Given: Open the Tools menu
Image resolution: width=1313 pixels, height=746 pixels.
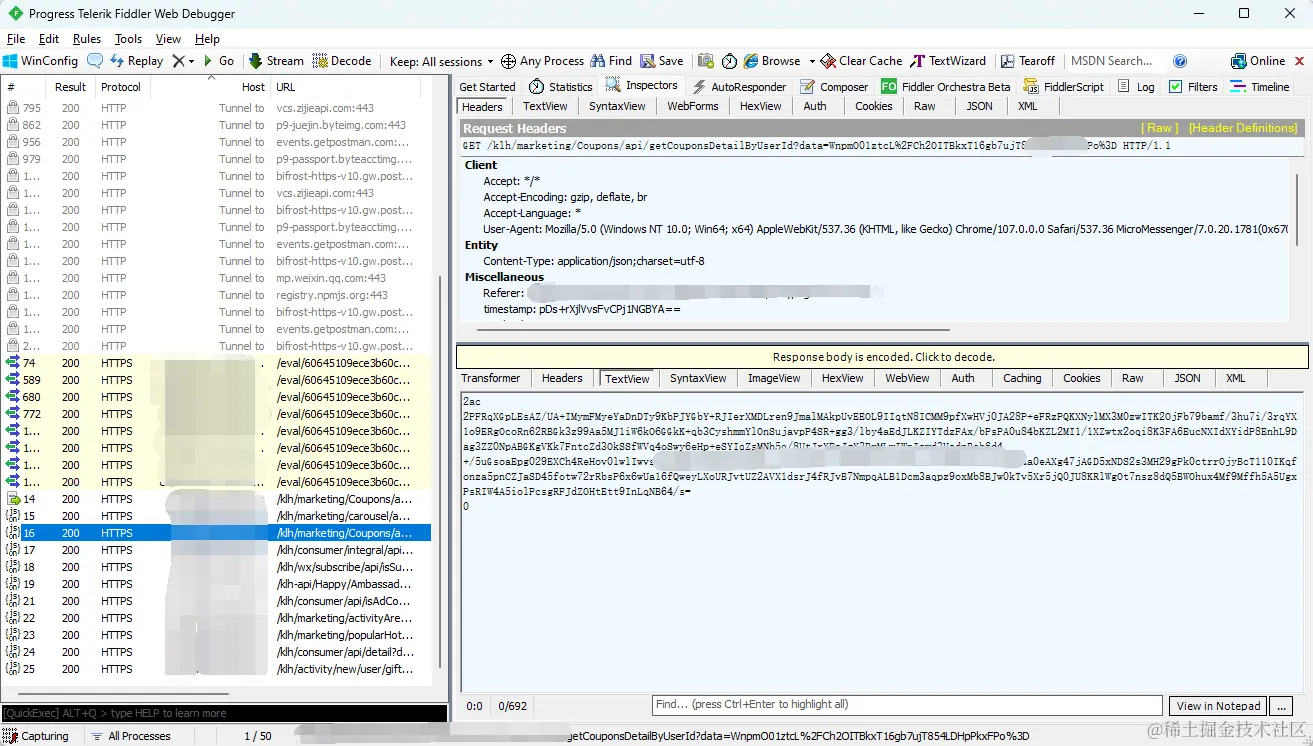Looking at the screenshot, I should 128,39.
